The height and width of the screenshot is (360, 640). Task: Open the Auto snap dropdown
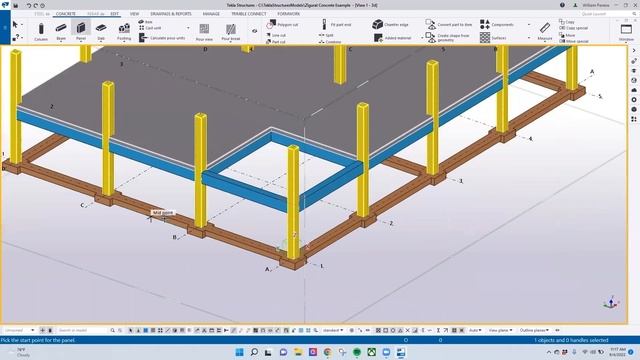click(x=475, y=330)
